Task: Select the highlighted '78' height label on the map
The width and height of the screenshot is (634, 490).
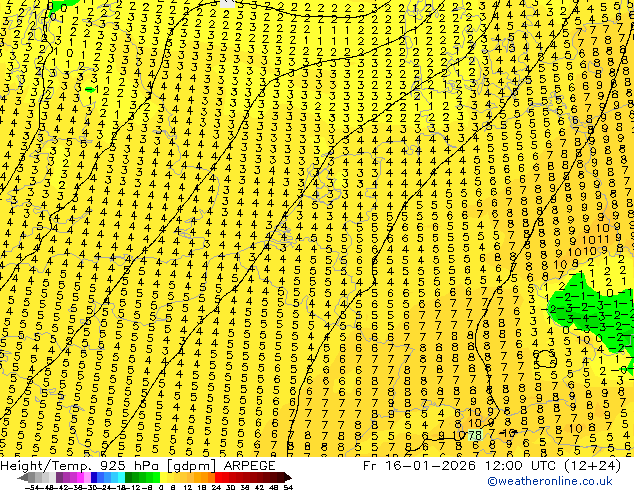Action: (475, 435)
